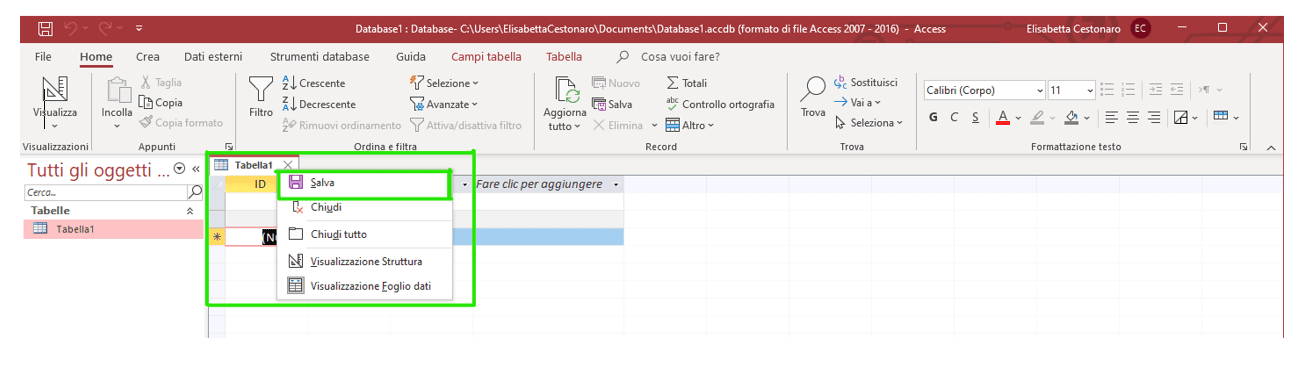Switch to the Crea tab

click(147, 57)
